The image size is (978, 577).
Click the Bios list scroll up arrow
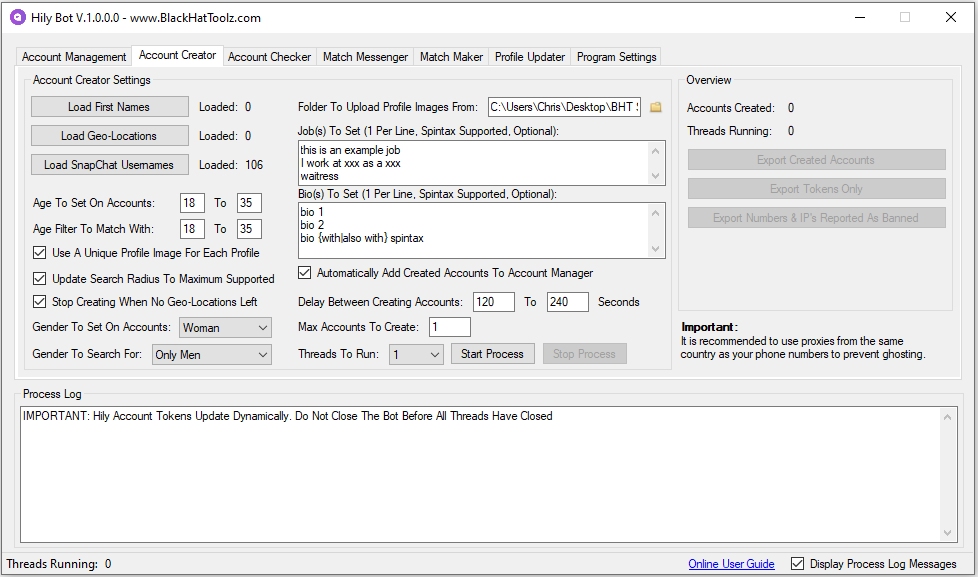point(656,213)
